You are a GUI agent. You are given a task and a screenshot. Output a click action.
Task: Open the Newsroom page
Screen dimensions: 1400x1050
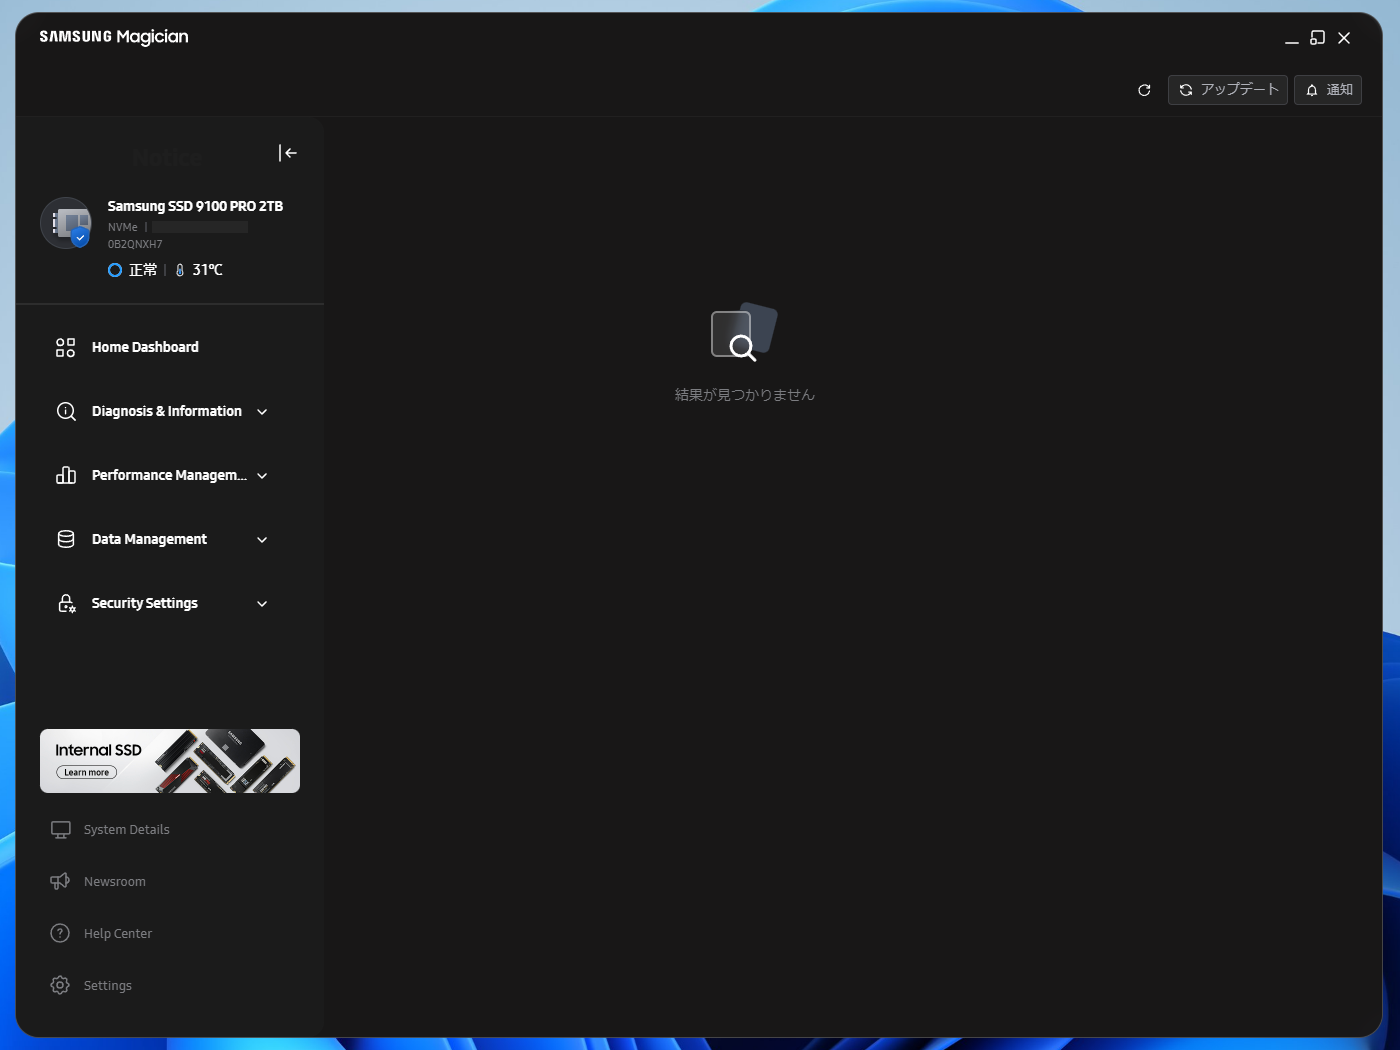pos(115,882)
